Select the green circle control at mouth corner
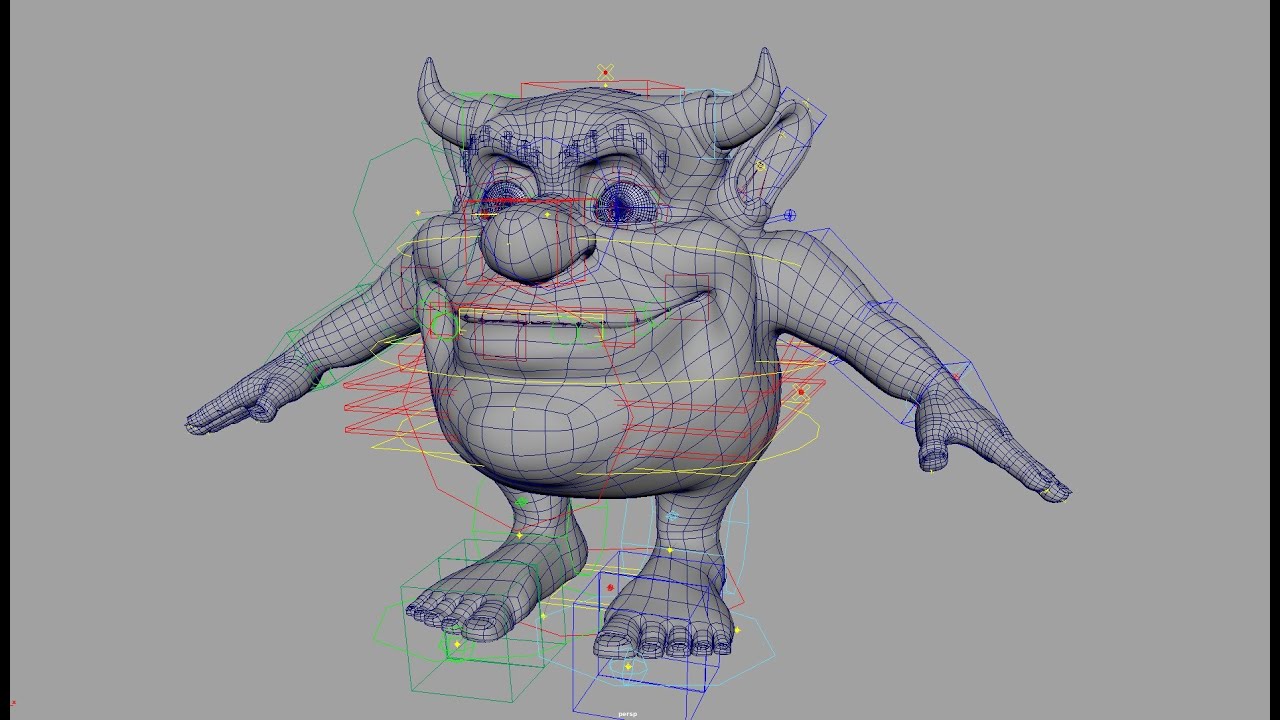The width and height of the screenshot is (1280, 720). click(443, 324)
